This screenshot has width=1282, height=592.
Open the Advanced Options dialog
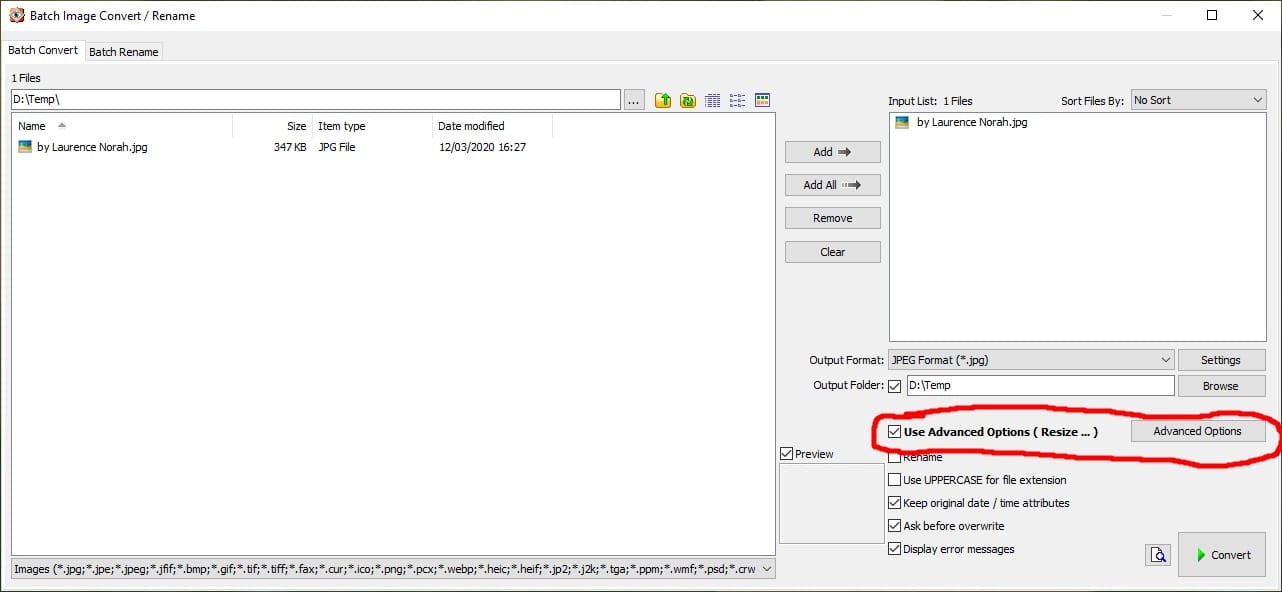coord(1198,430)
